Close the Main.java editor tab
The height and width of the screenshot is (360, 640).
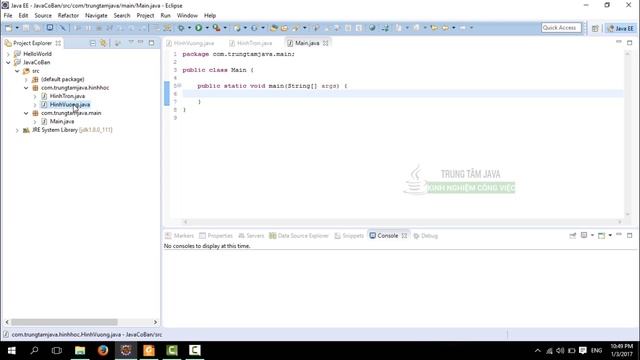tap(325, 43)
